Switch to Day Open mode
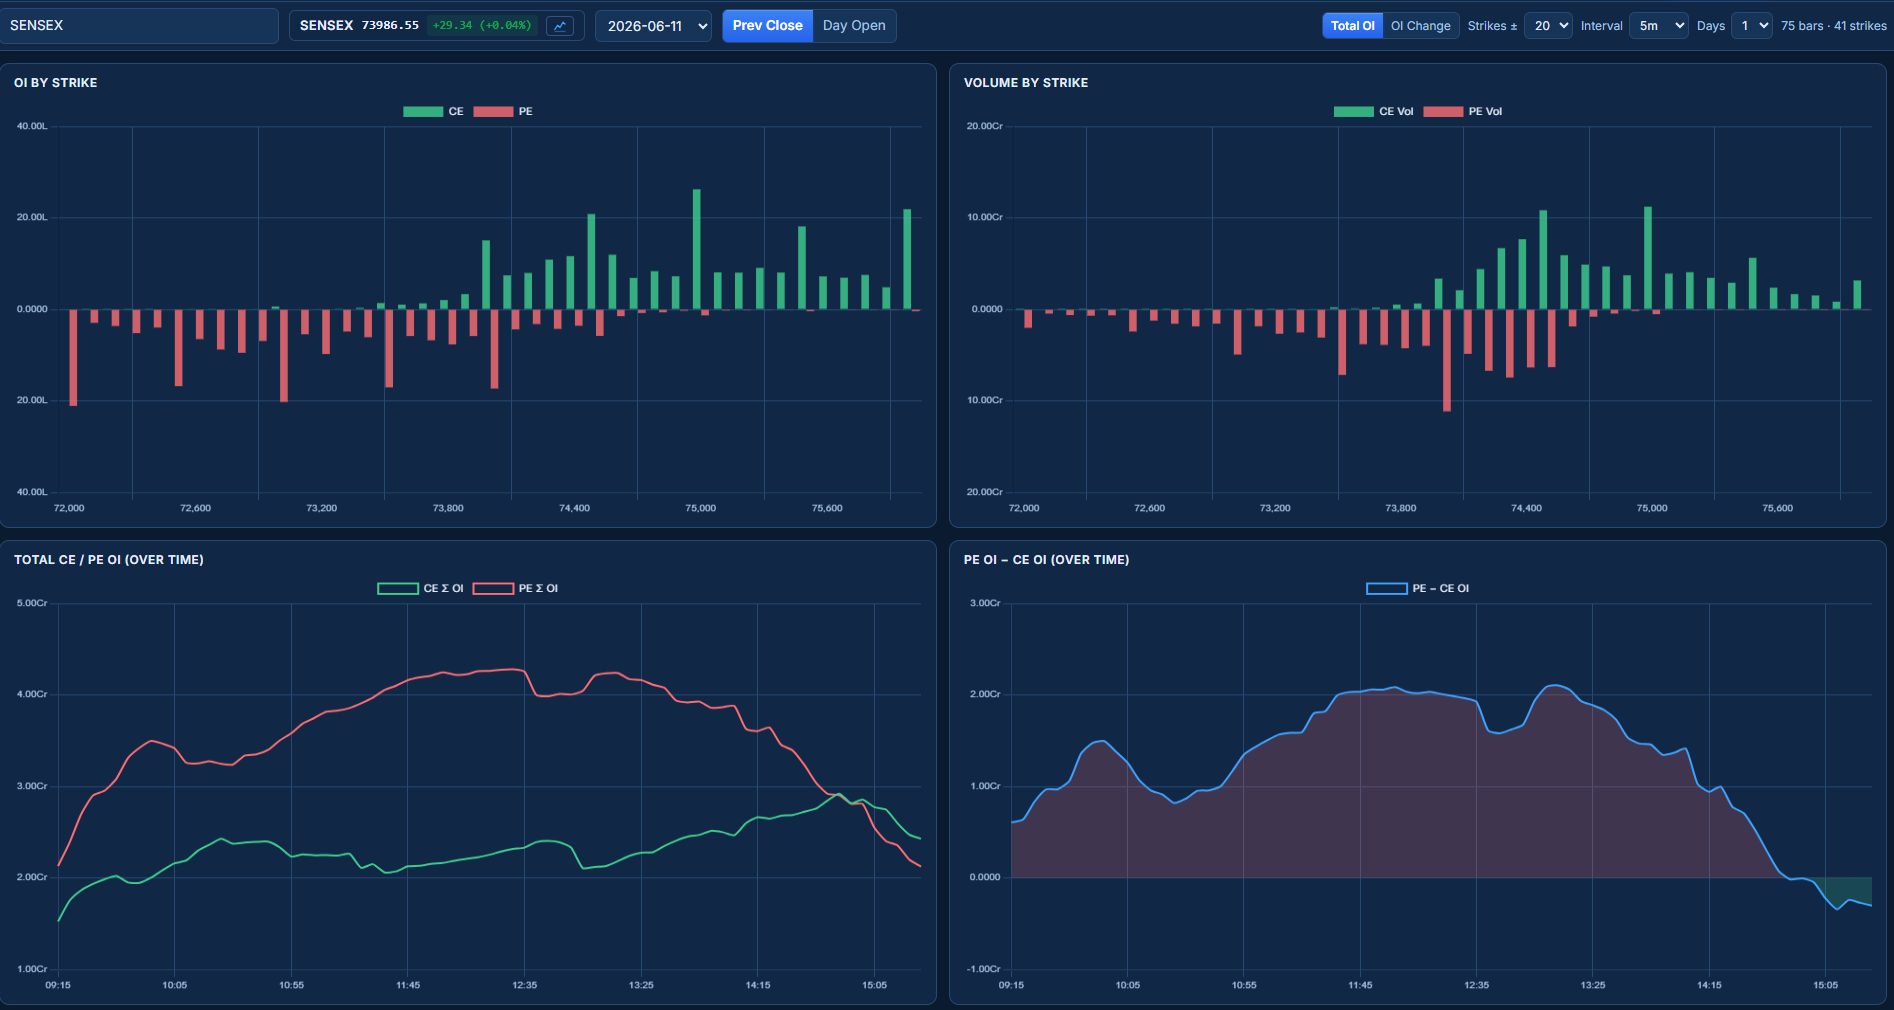The width and height of the screenshot is (1894, 1010). (x=854, y=26)
